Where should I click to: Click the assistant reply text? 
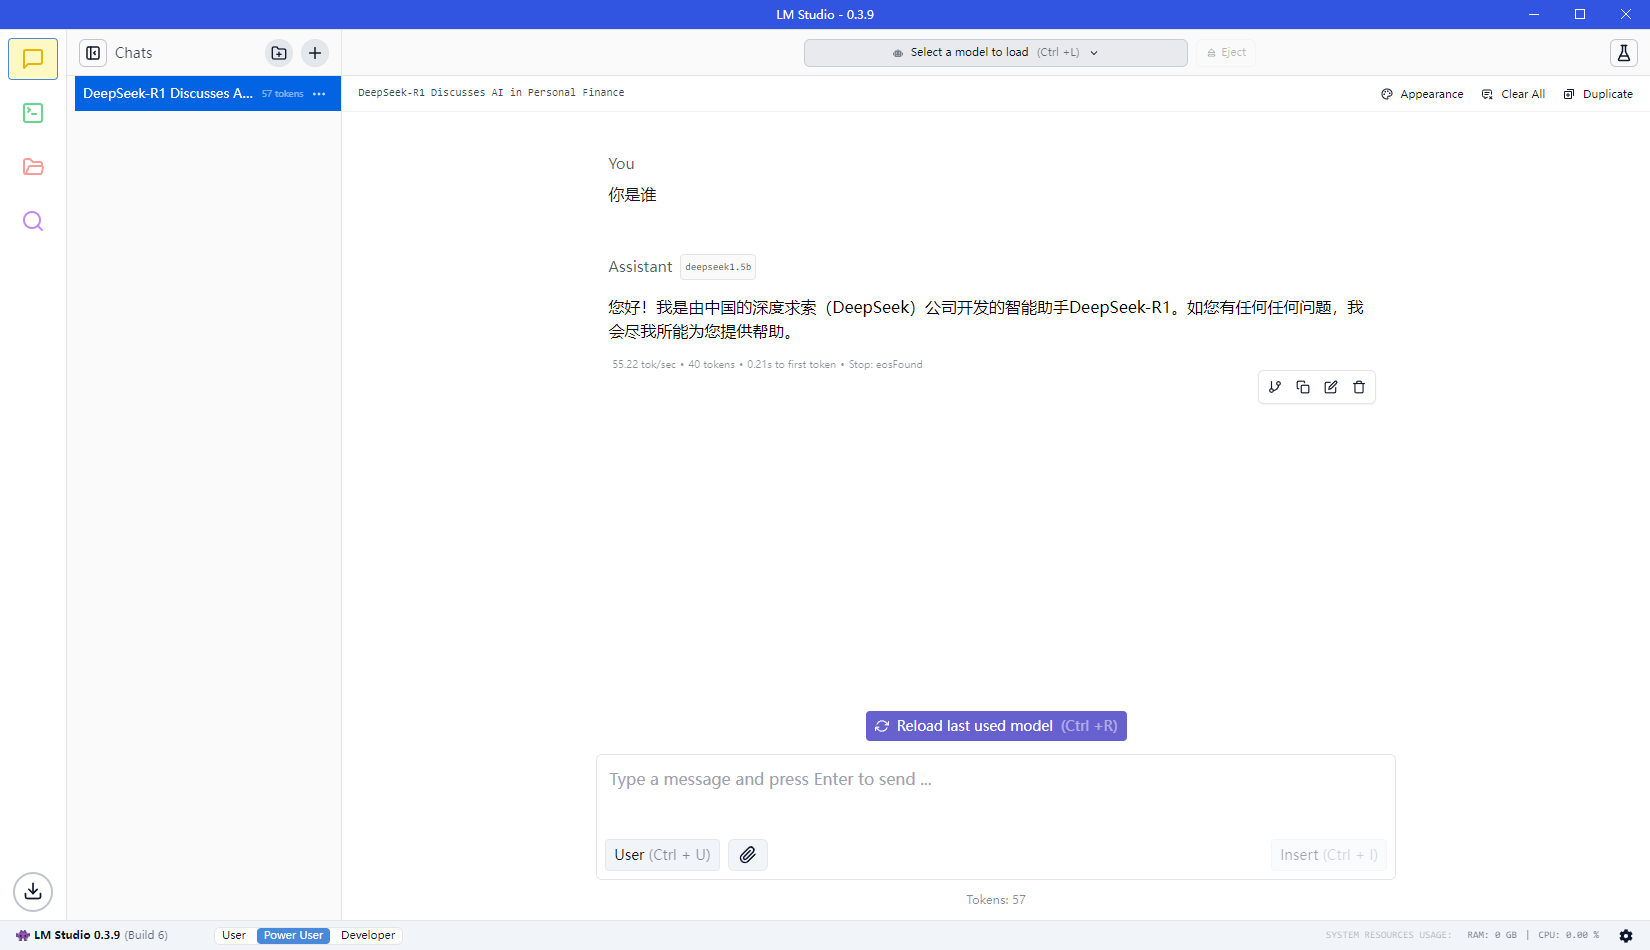pos(986,320)
